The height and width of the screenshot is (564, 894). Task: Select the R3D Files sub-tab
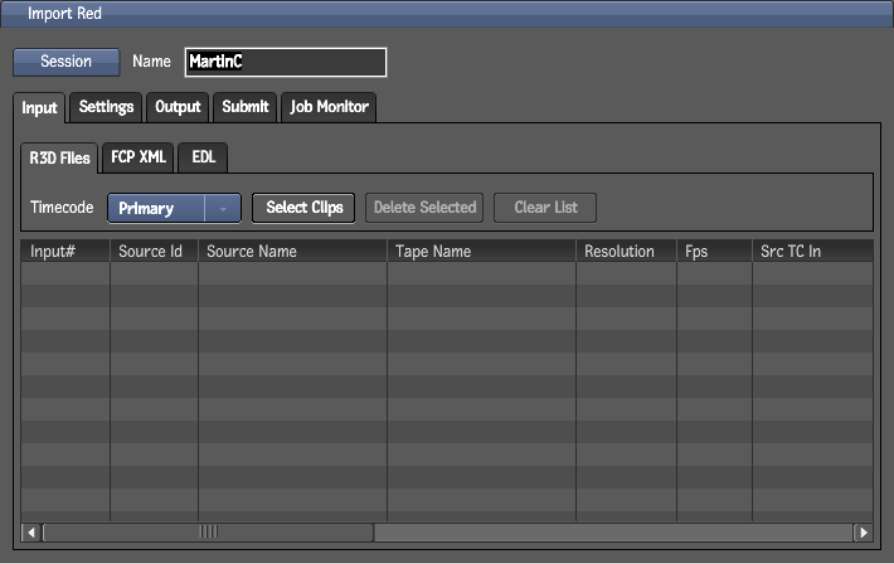(60, 158)
